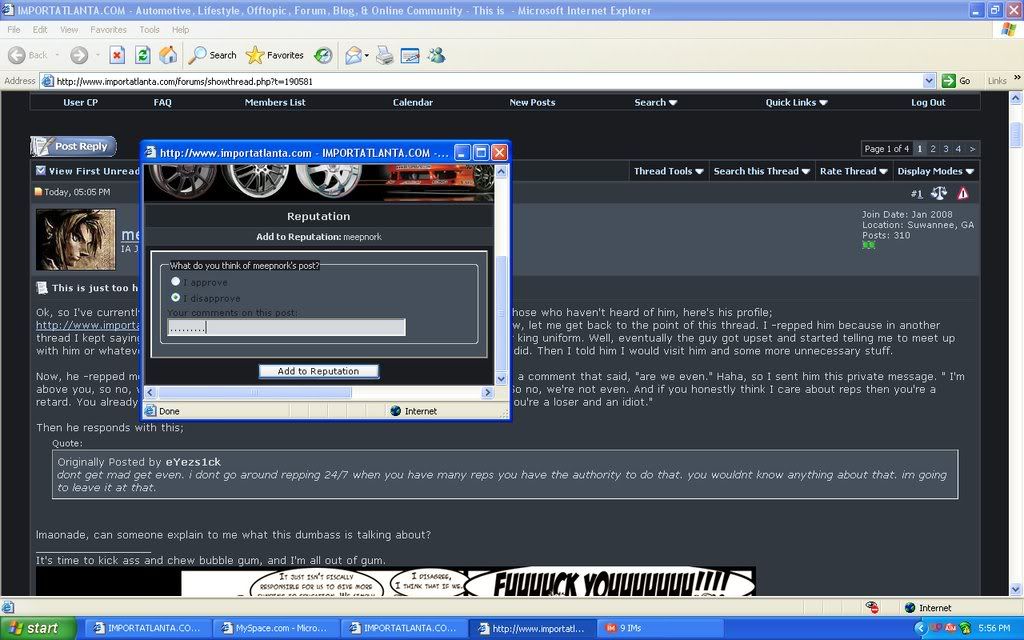Open the Tools menu in the menu bar
1024x640 pixels.
tap(149, 30)
